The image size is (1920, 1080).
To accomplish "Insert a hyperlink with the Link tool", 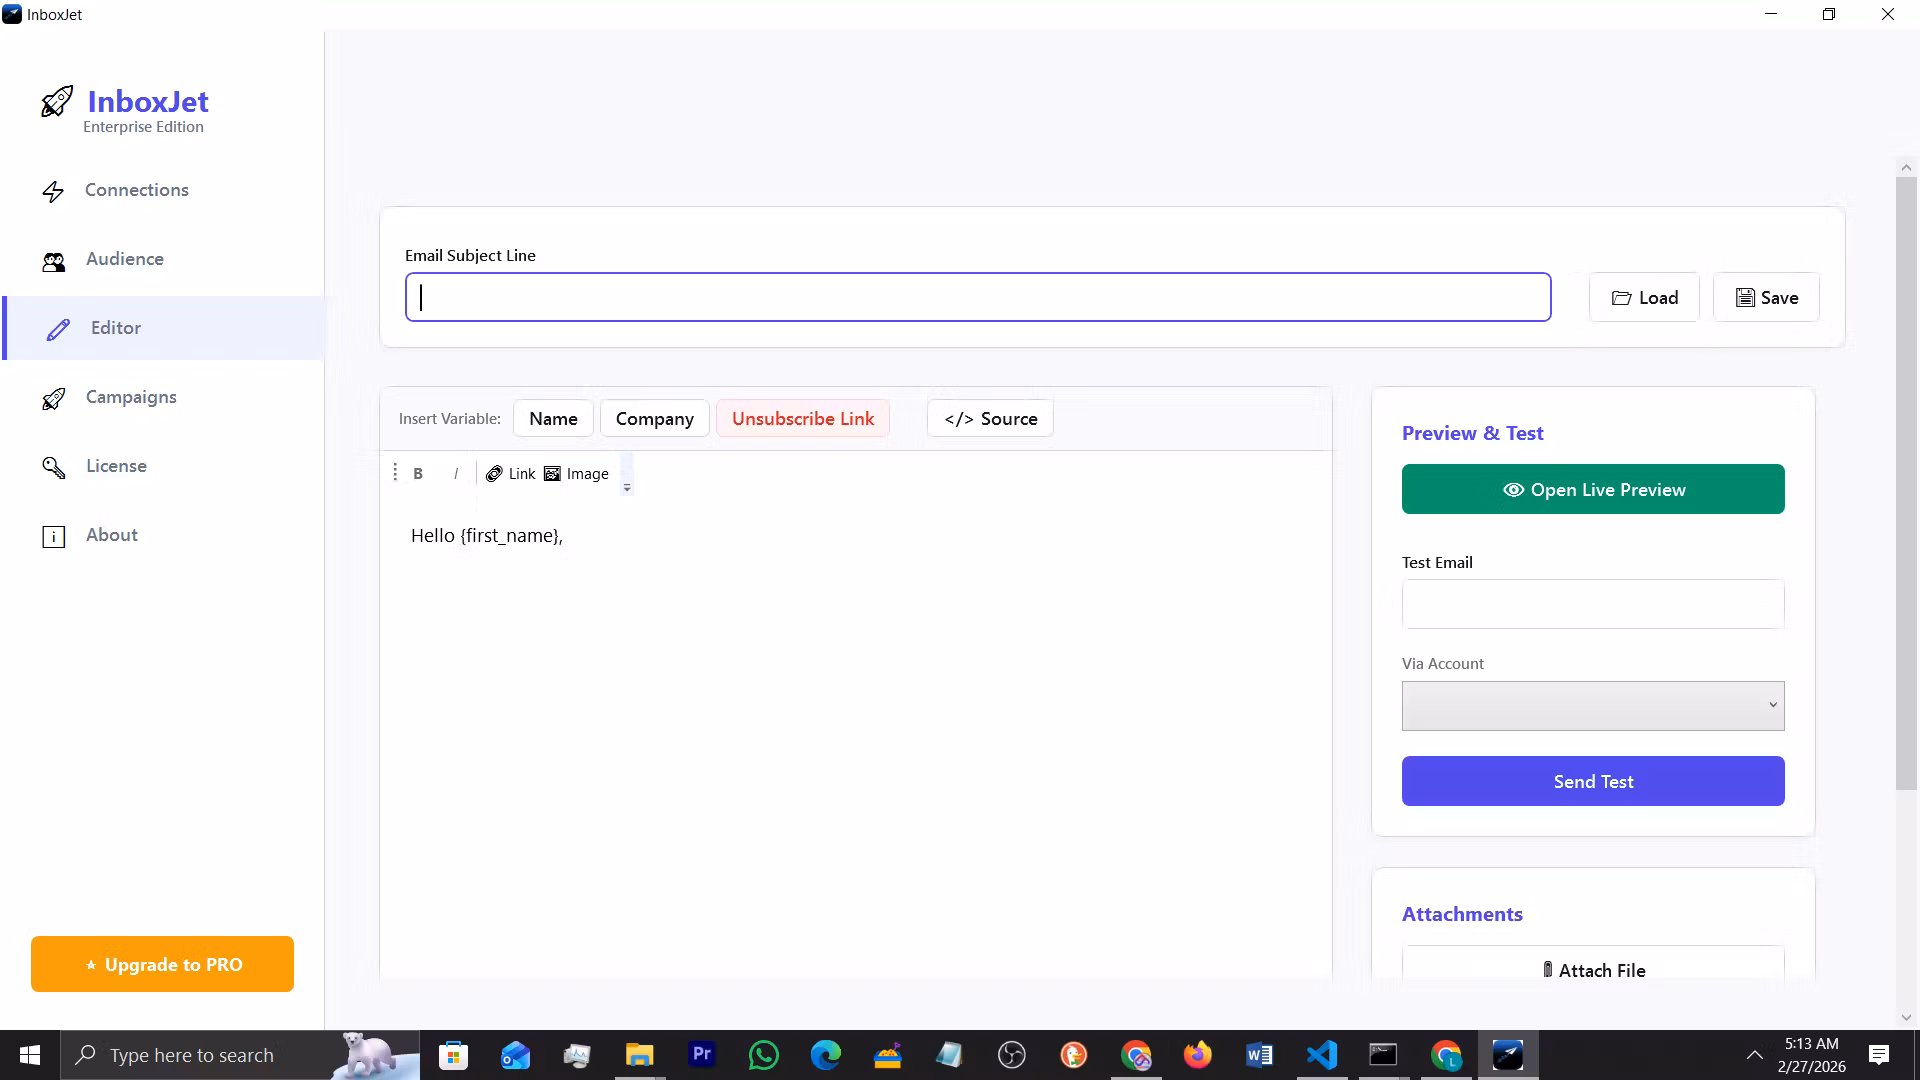I will point(510,474).
